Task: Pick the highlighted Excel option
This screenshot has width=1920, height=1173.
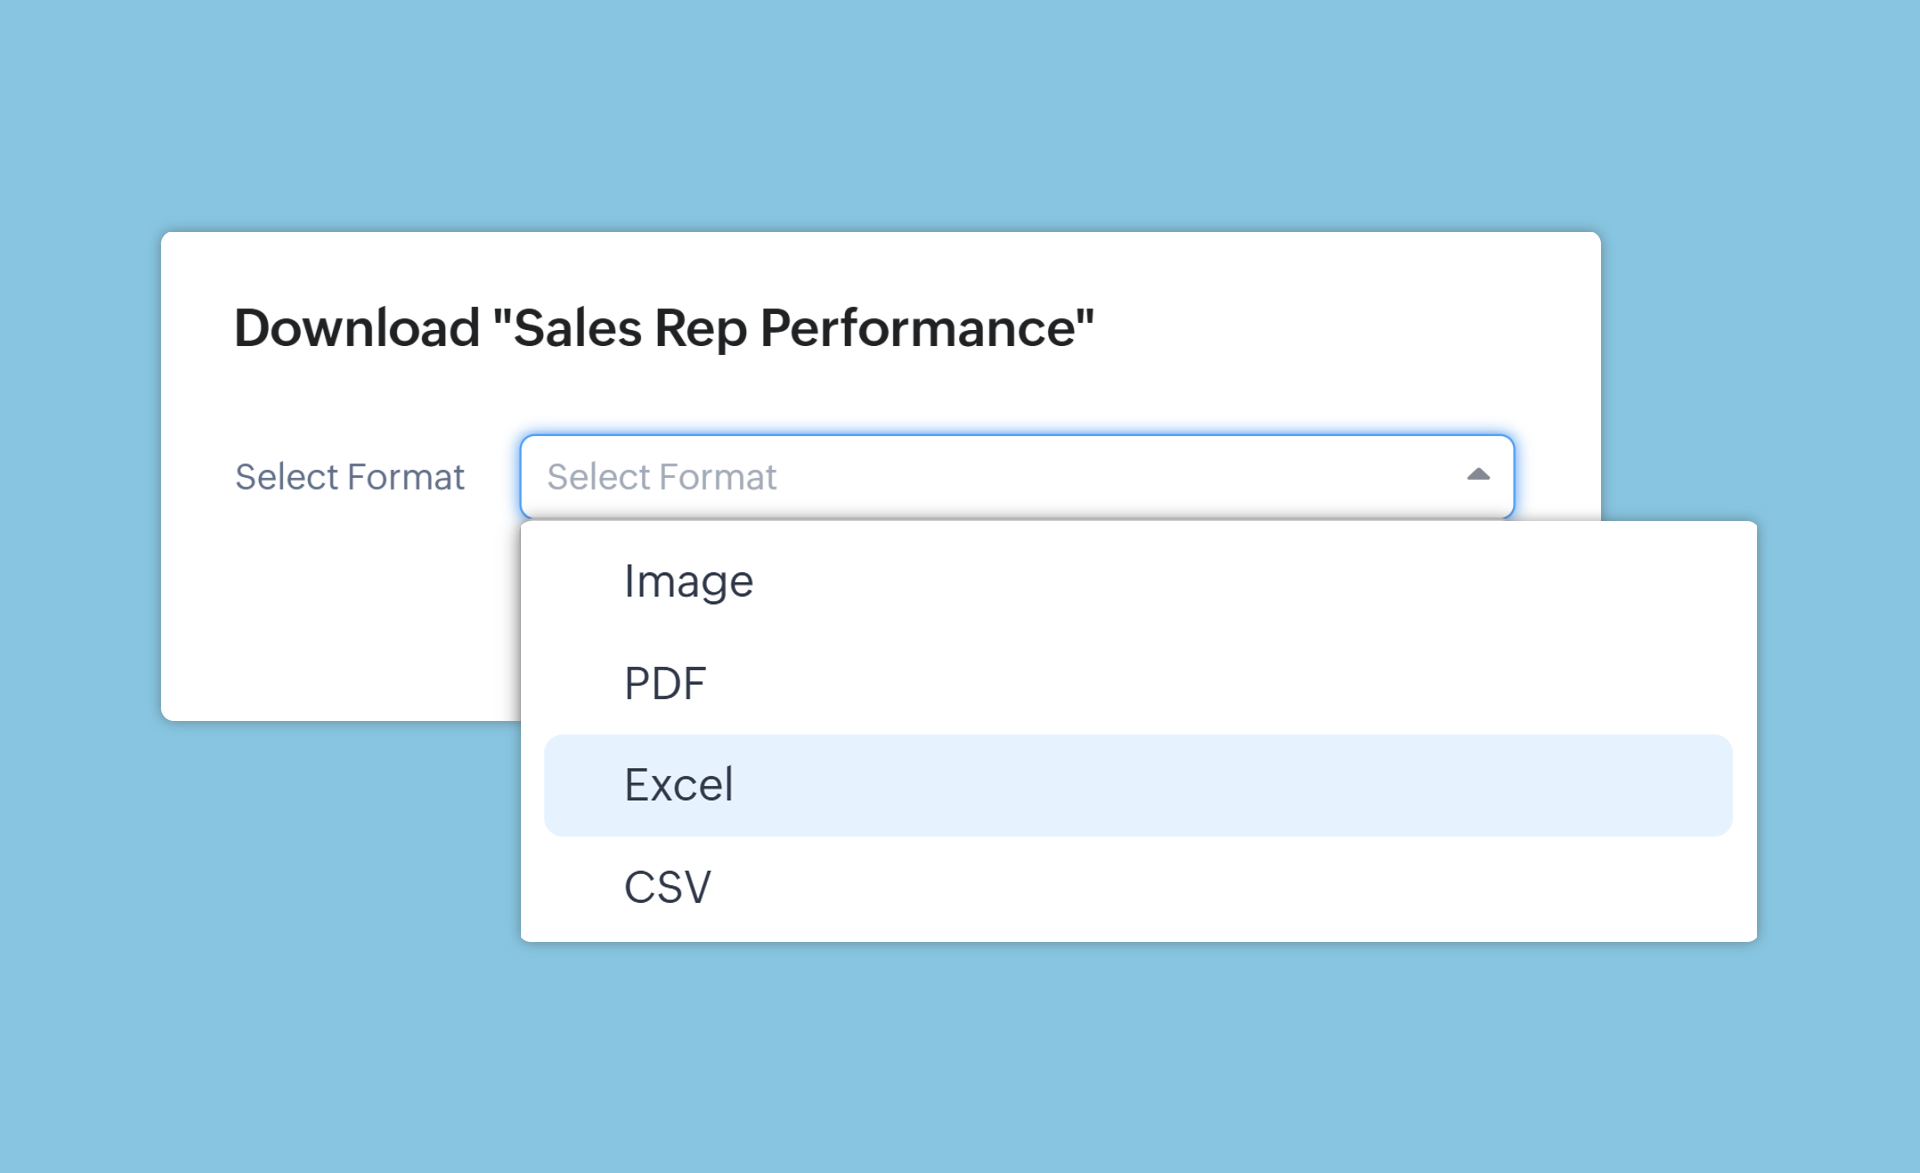Action: [679, 786]
